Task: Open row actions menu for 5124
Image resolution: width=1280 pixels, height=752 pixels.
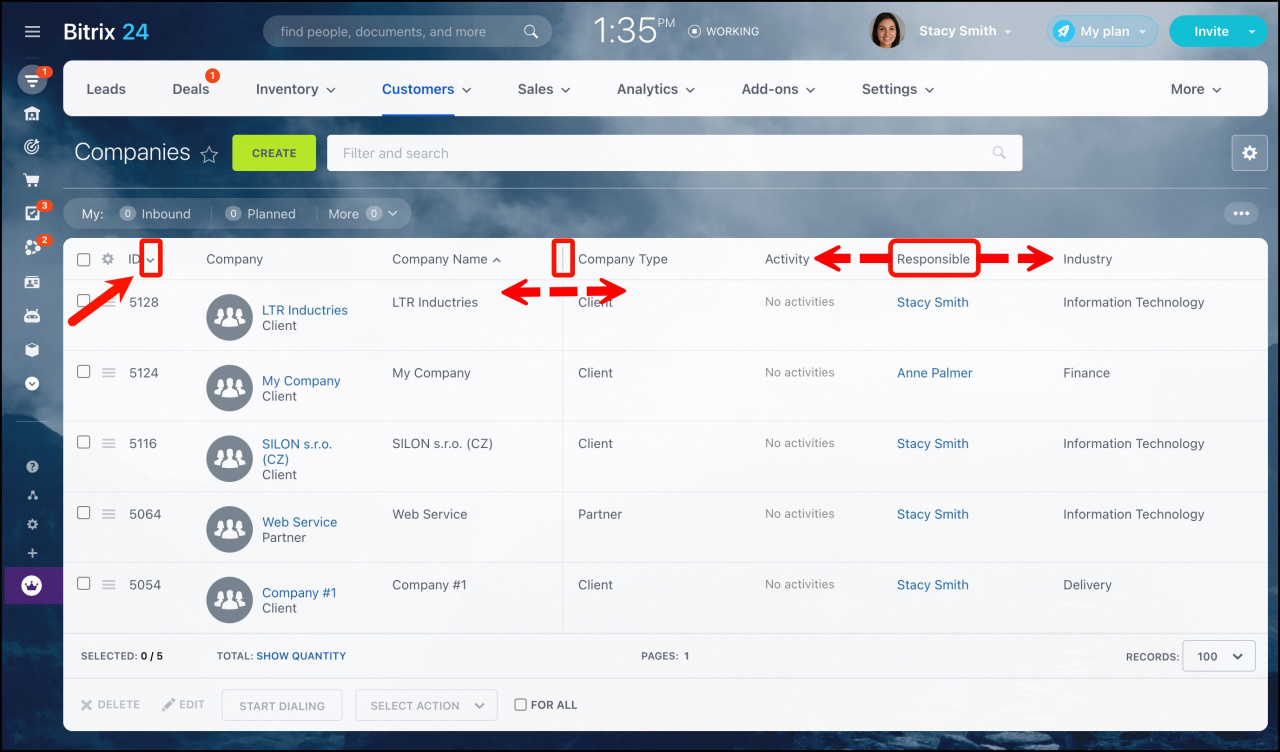Action: pos(109,373)
